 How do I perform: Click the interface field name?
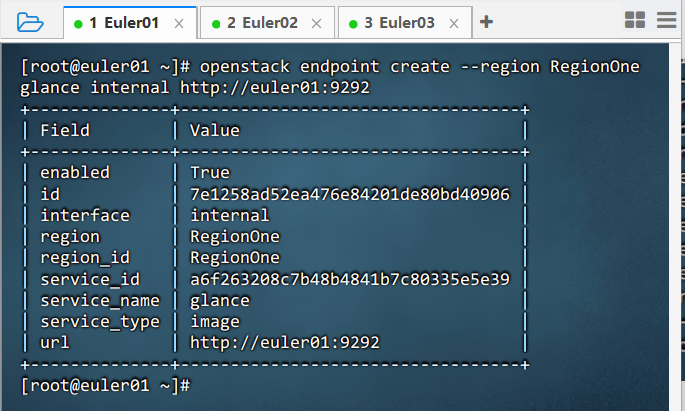pos(85,215)
